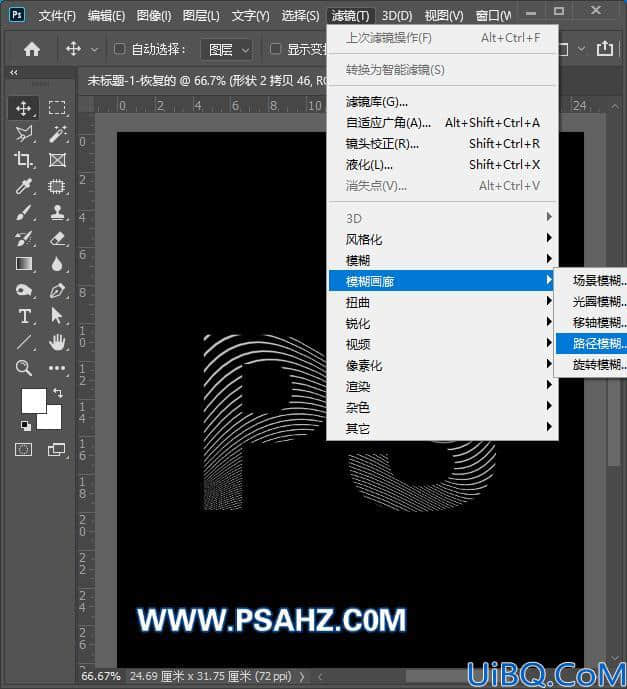Open the 编辑(E) menu
The image size is (627, 689).
click(x=106, y=16)
